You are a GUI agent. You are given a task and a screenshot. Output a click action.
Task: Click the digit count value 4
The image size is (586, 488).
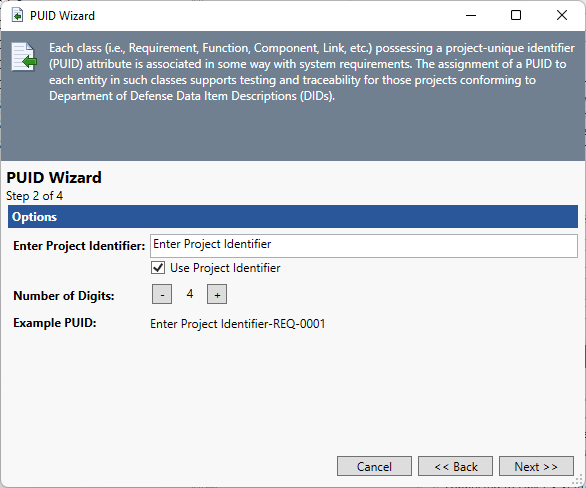(190, 294)
